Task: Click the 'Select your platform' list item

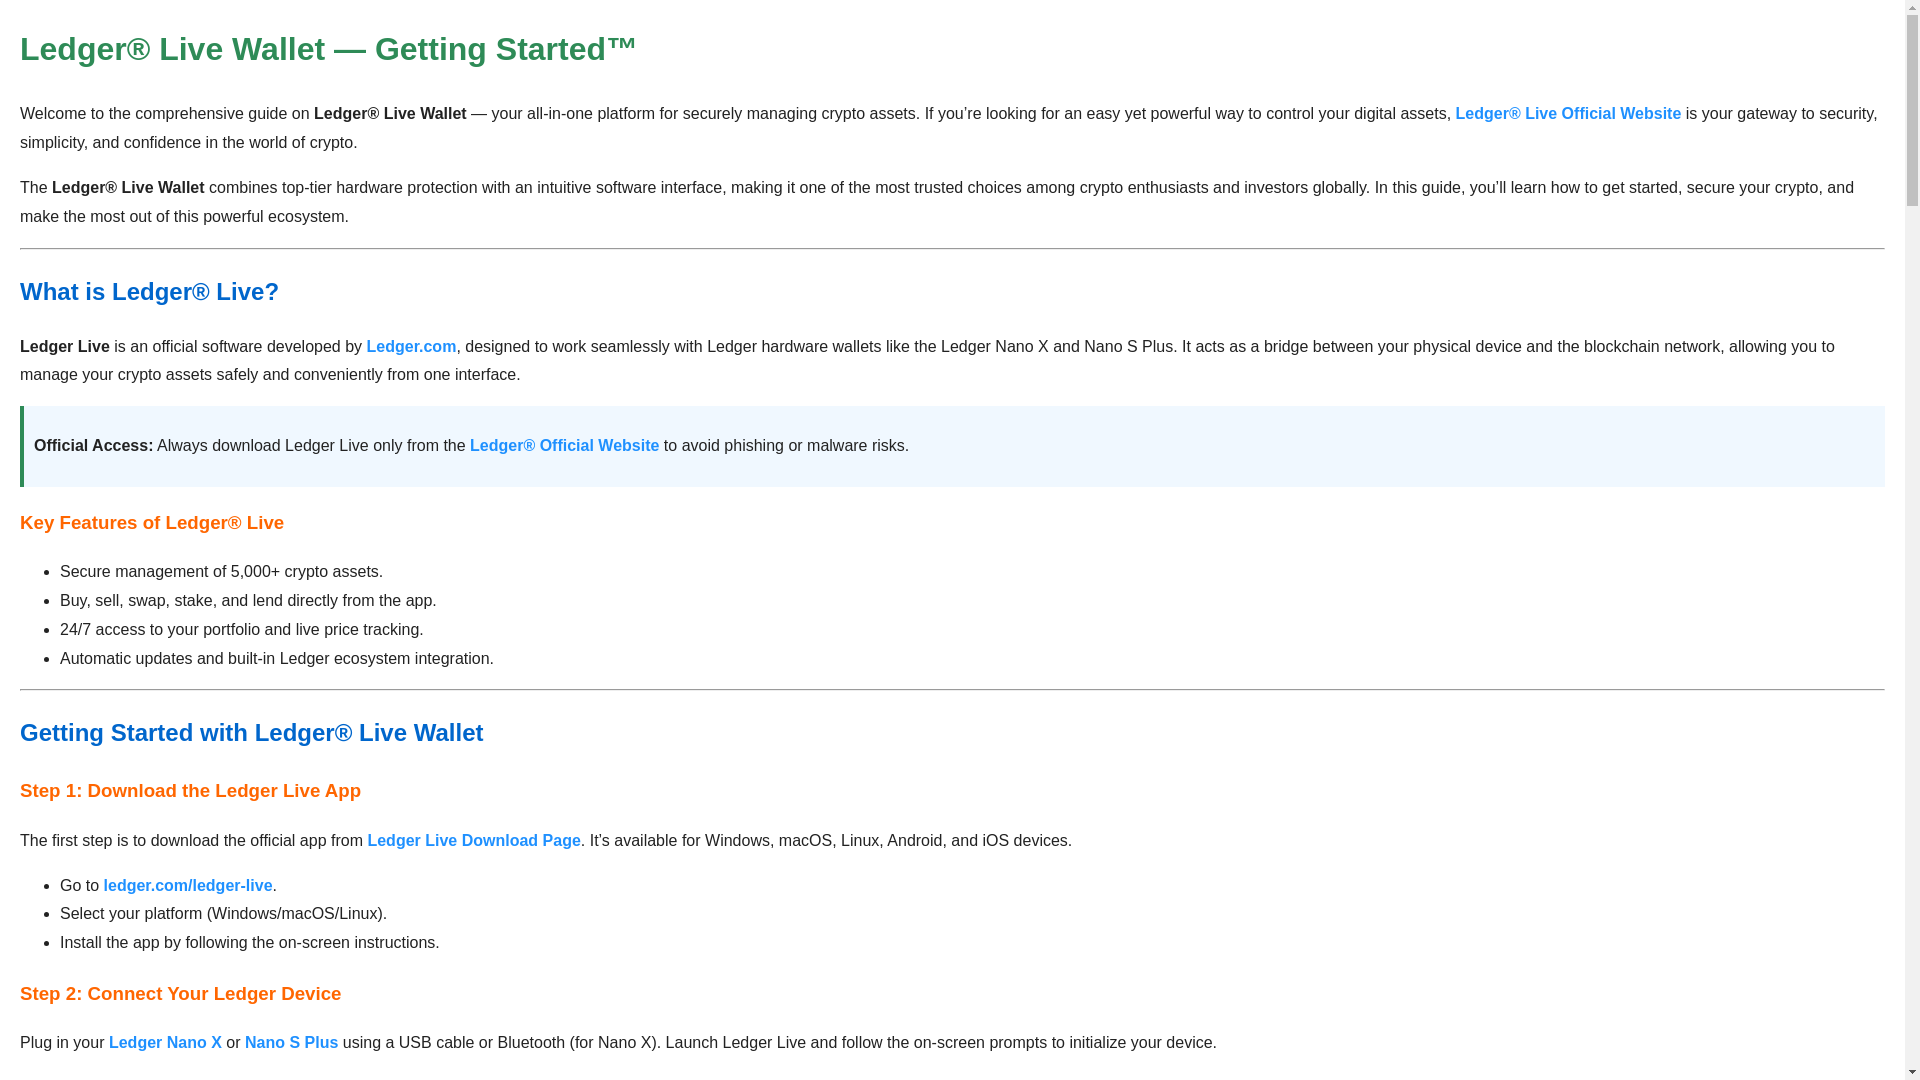Action: click(x=223, y=914)
